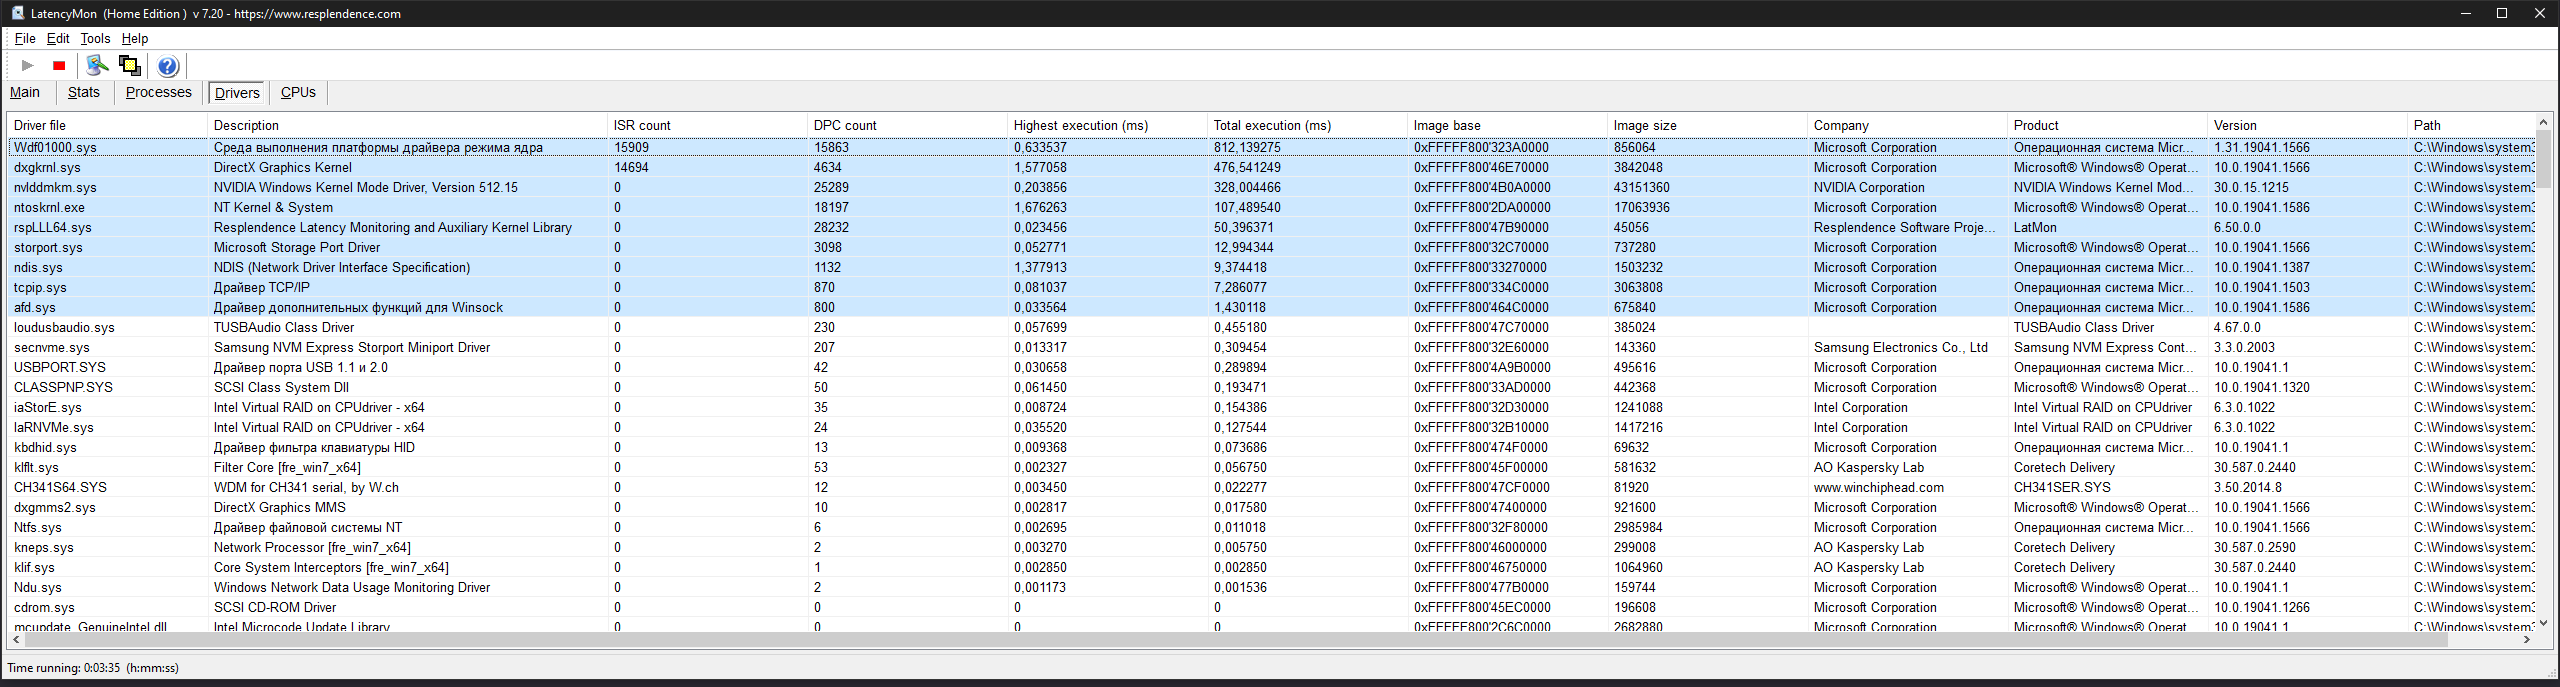The image size is (2560, 687).
Task: Select the Drivers tab
Action: [237, 93]
